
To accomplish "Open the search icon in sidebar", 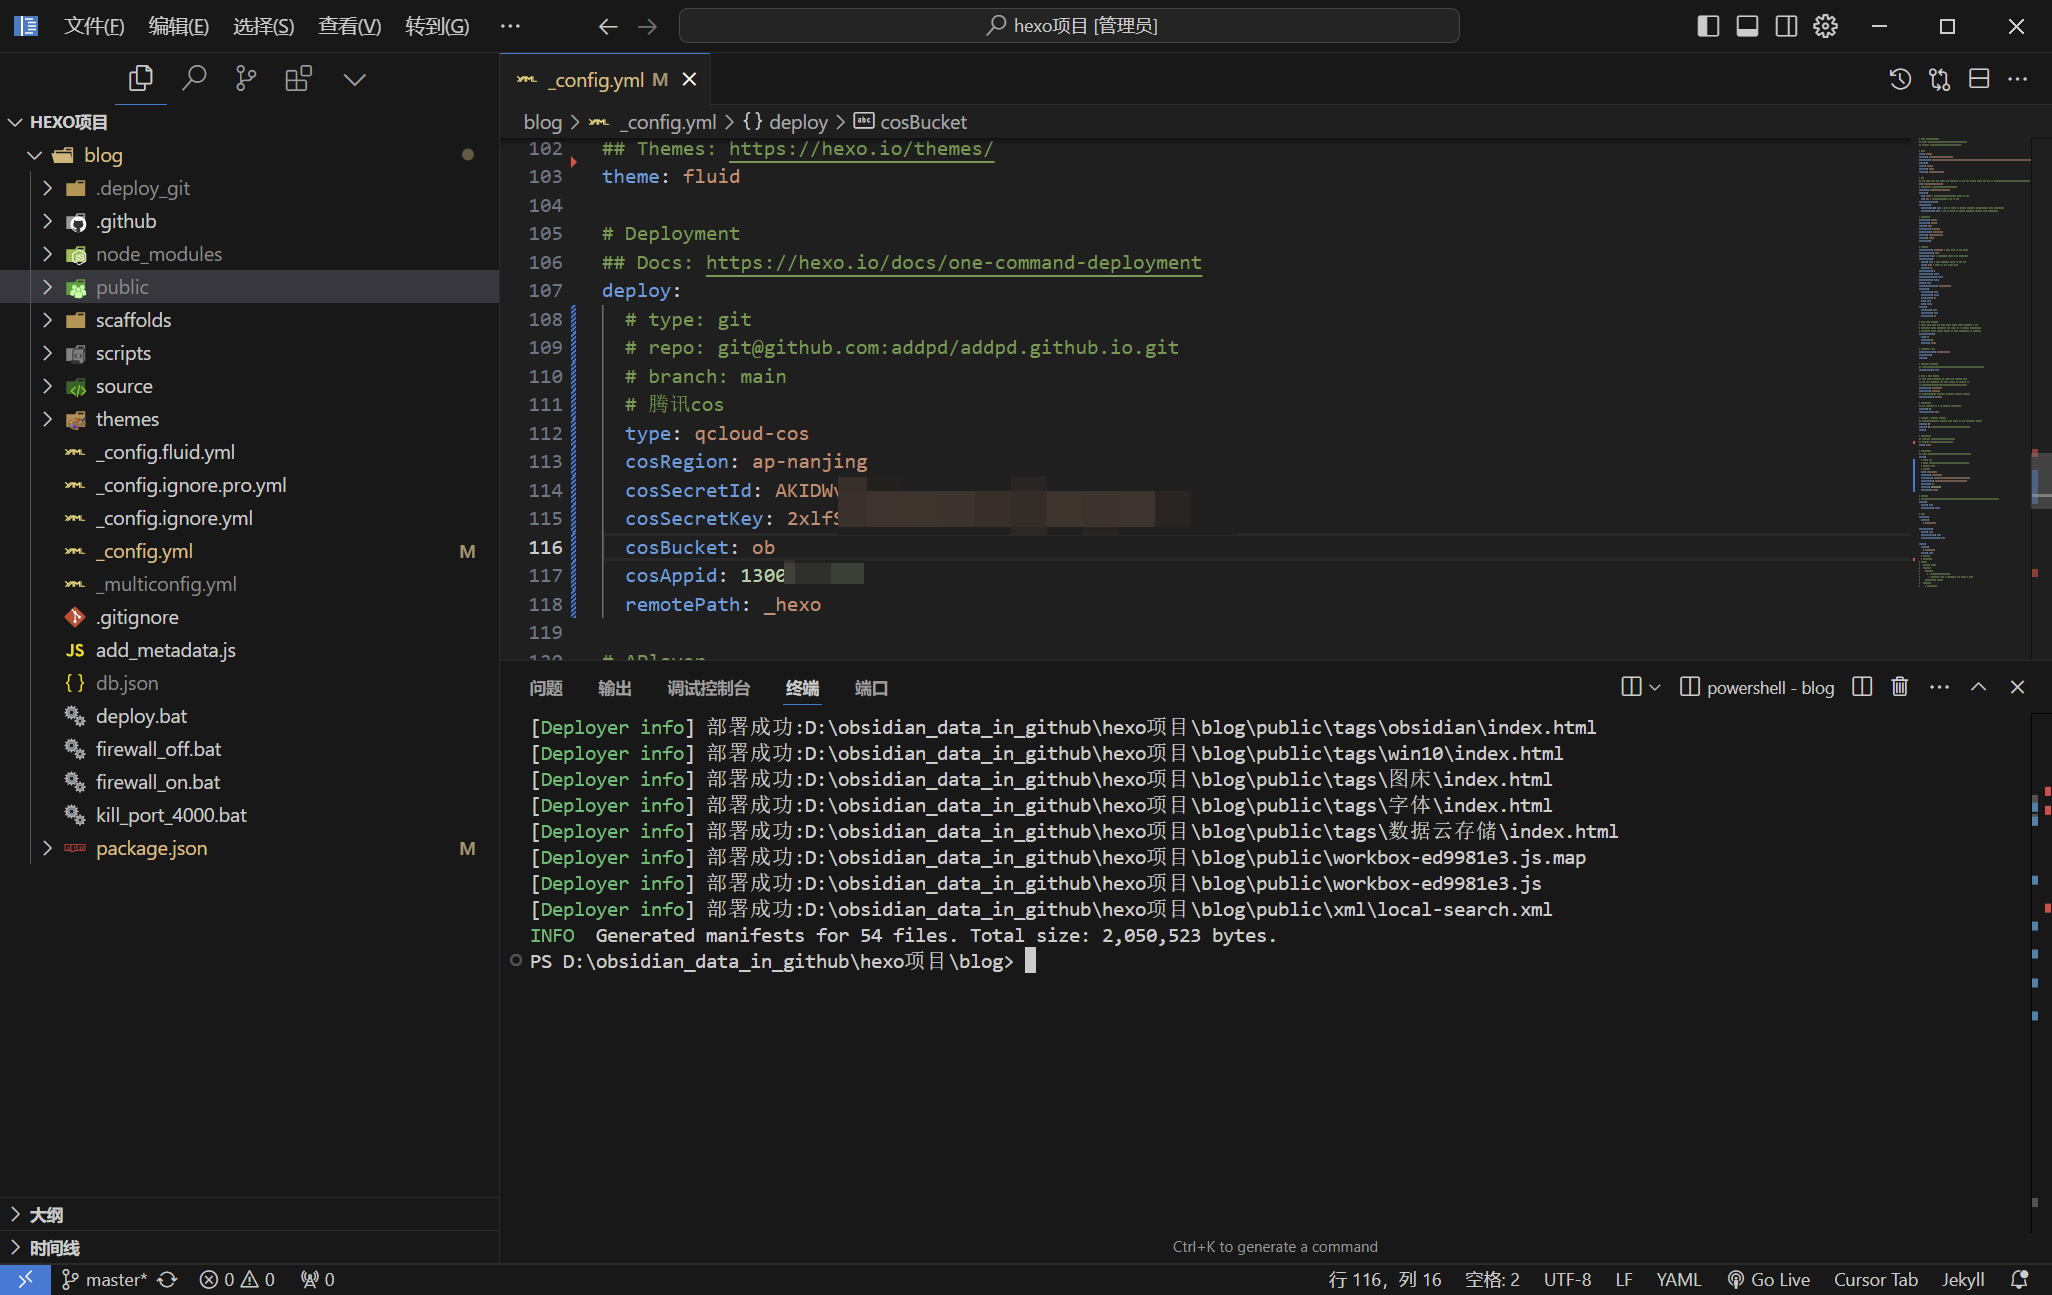I will (x=192, y=76).
